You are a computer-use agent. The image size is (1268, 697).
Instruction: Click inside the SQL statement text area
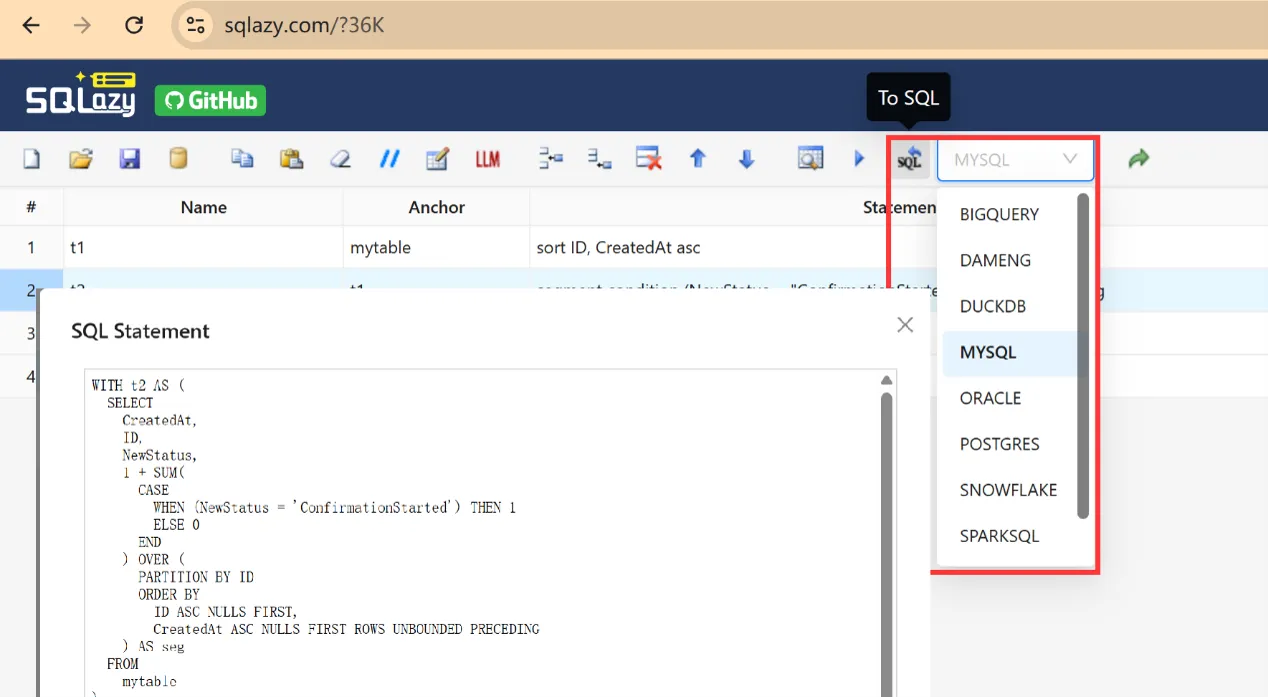[482, 533]
